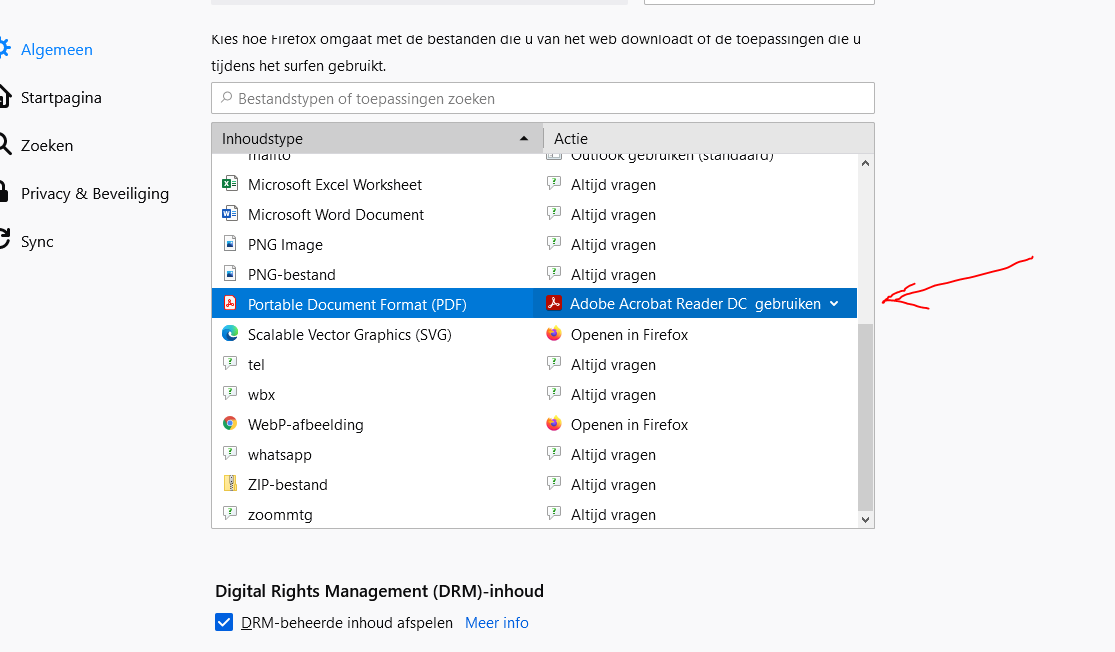Click the question icon beside tel content type

point(230,363)
